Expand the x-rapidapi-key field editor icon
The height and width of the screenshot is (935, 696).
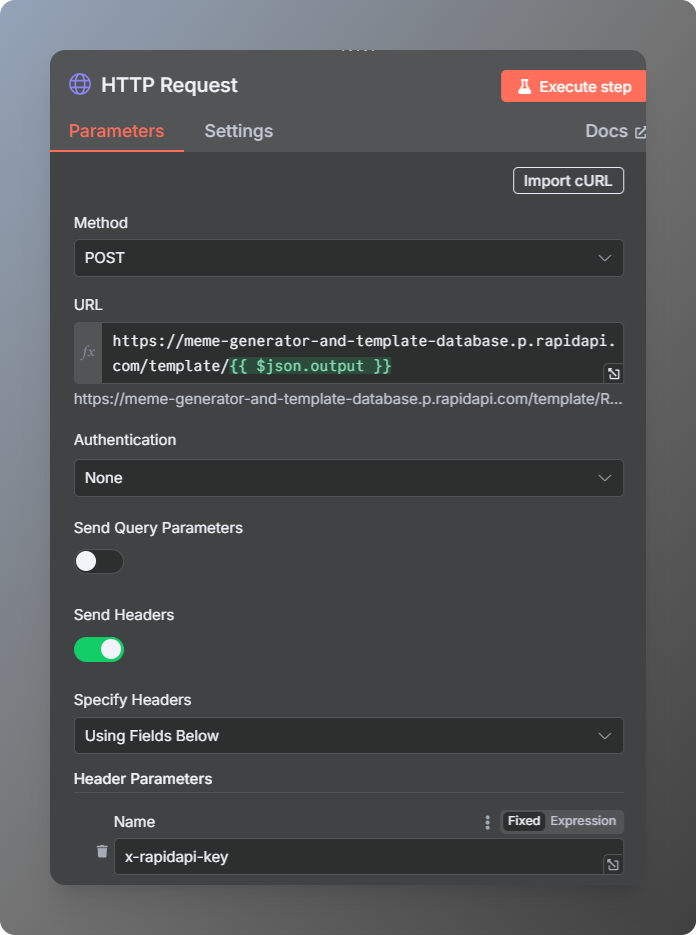pos(612,864)
